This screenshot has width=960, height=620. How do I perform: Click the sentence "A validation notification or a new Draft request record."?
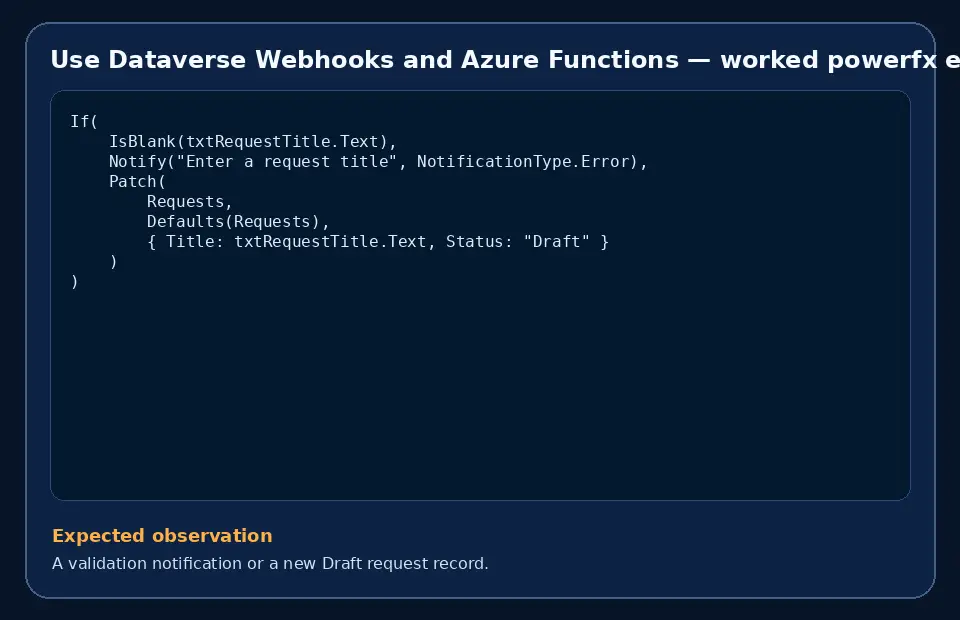click(x=270, y=563)
